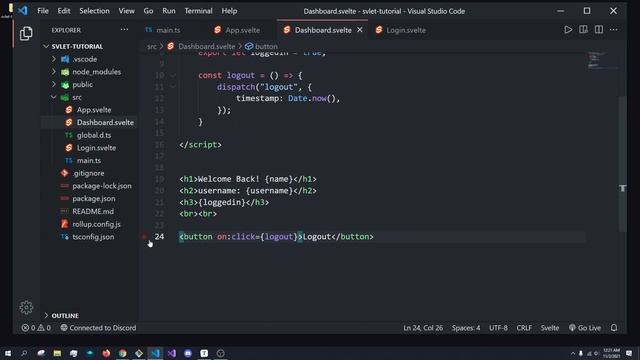Image resolution: width=640 pixels, height=360 pixels.
Task: Fold the code at line 11
Action: (x=173, y=87)
